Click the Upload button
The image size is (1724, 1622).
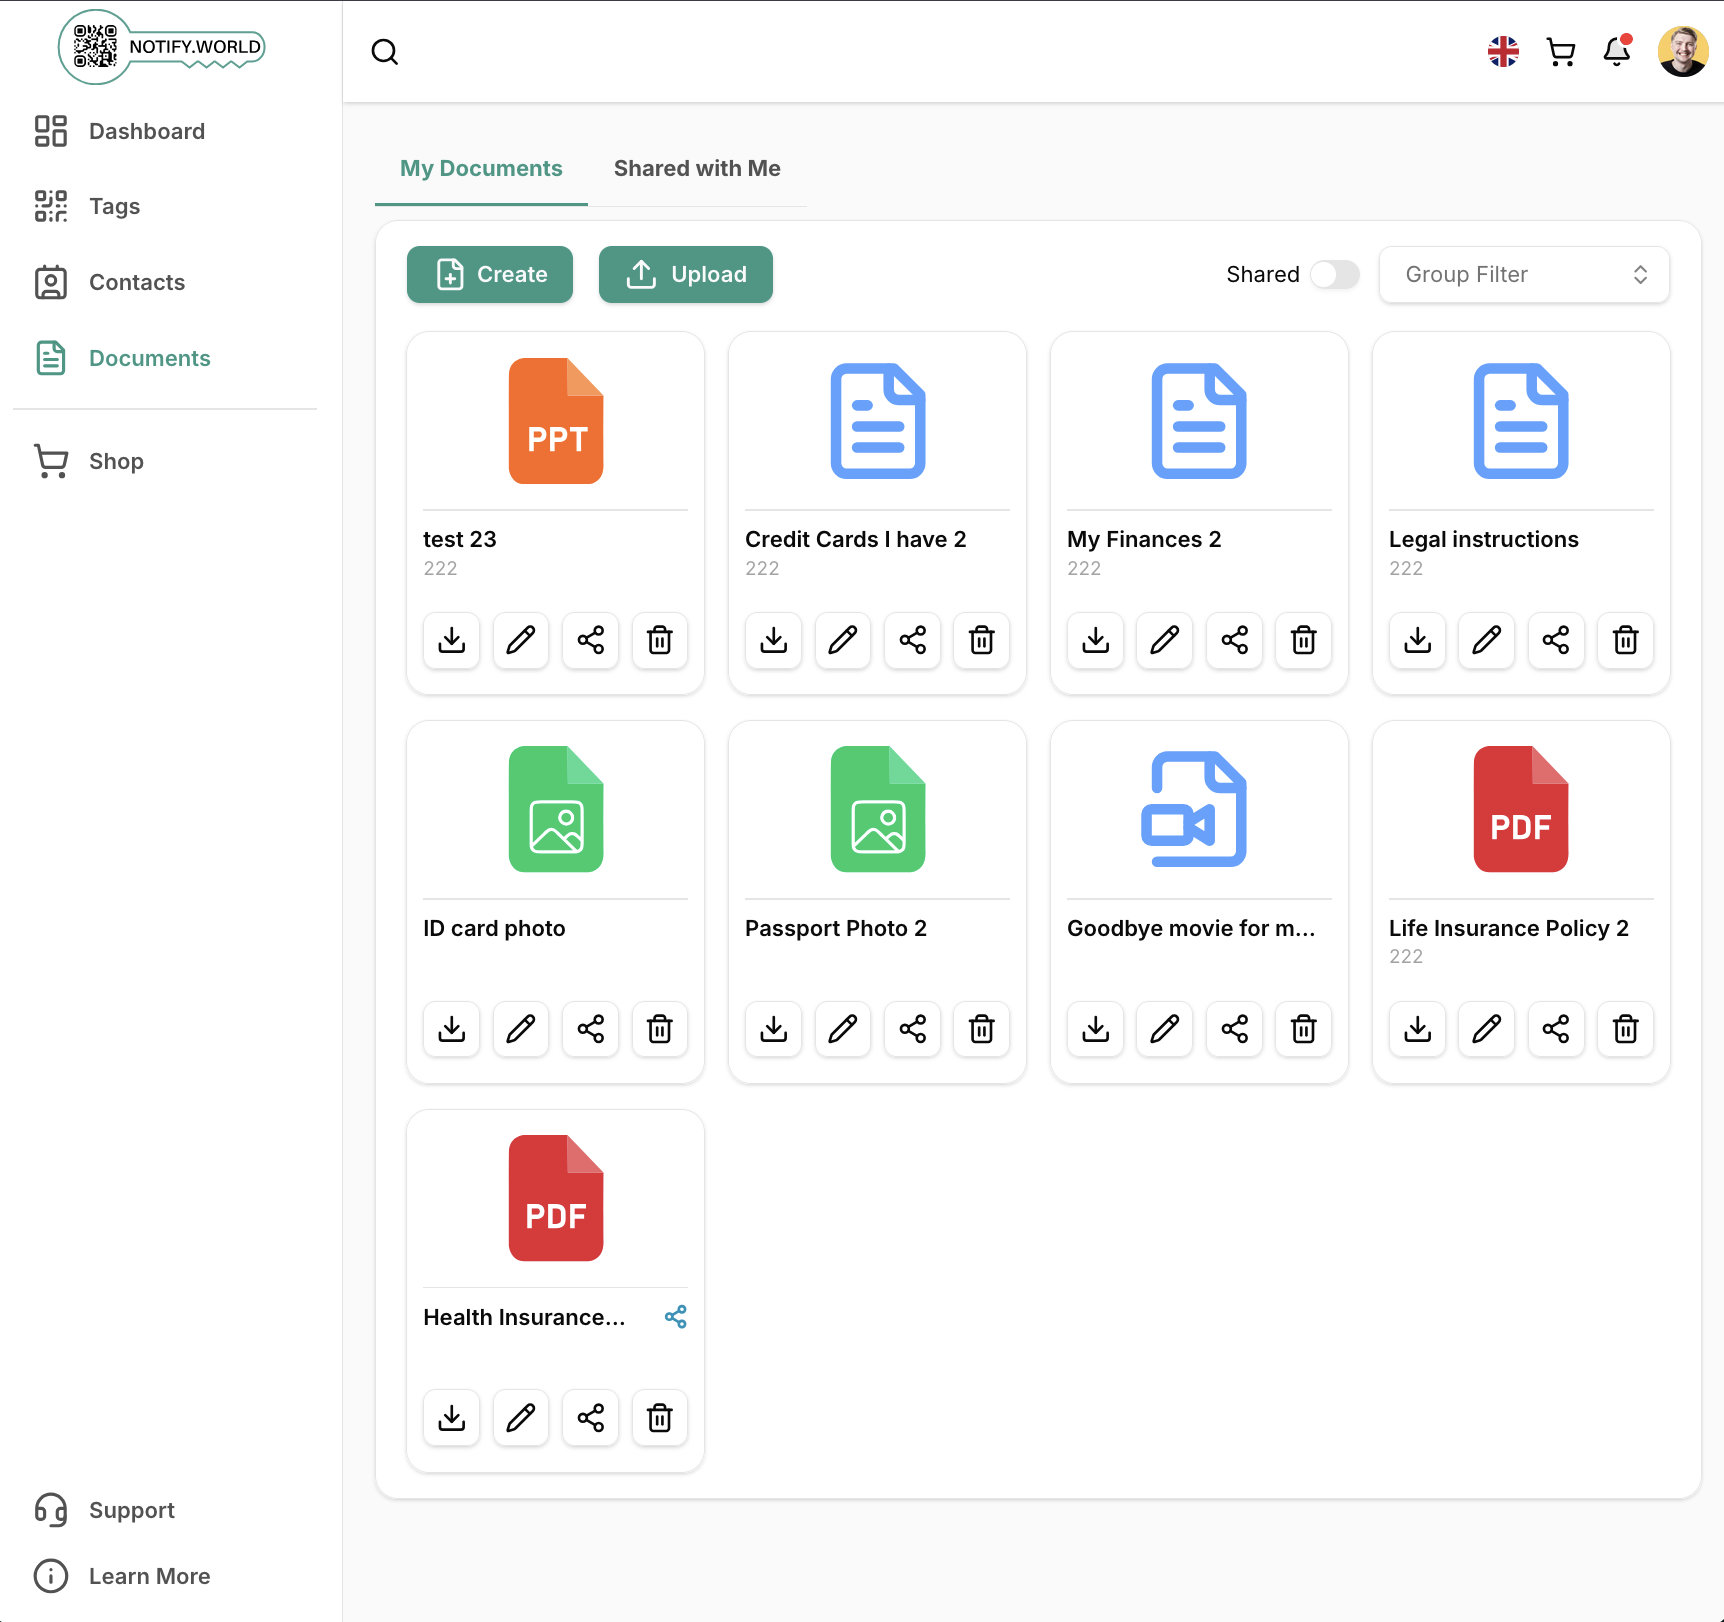click(x=686, y=275)
